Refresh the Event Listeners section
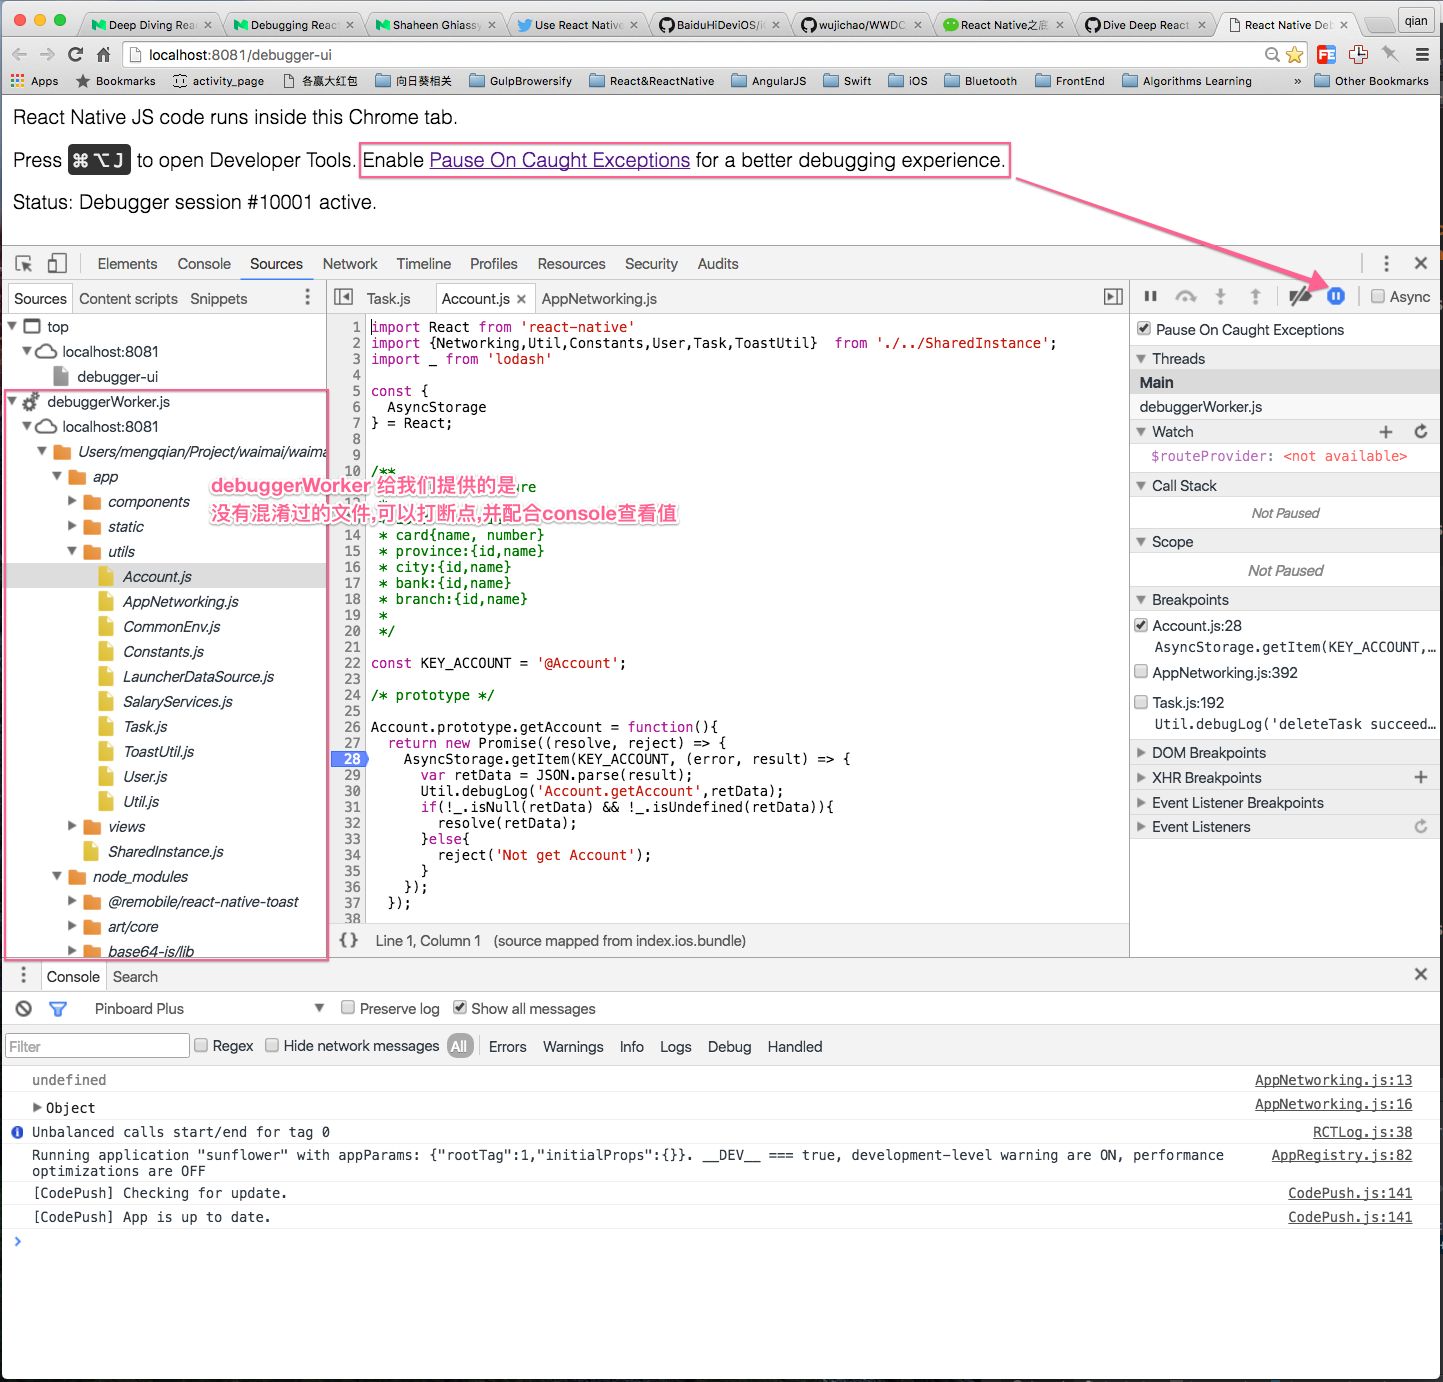This screenshot has height=1382, width=1443. [x=1421, y=826]
